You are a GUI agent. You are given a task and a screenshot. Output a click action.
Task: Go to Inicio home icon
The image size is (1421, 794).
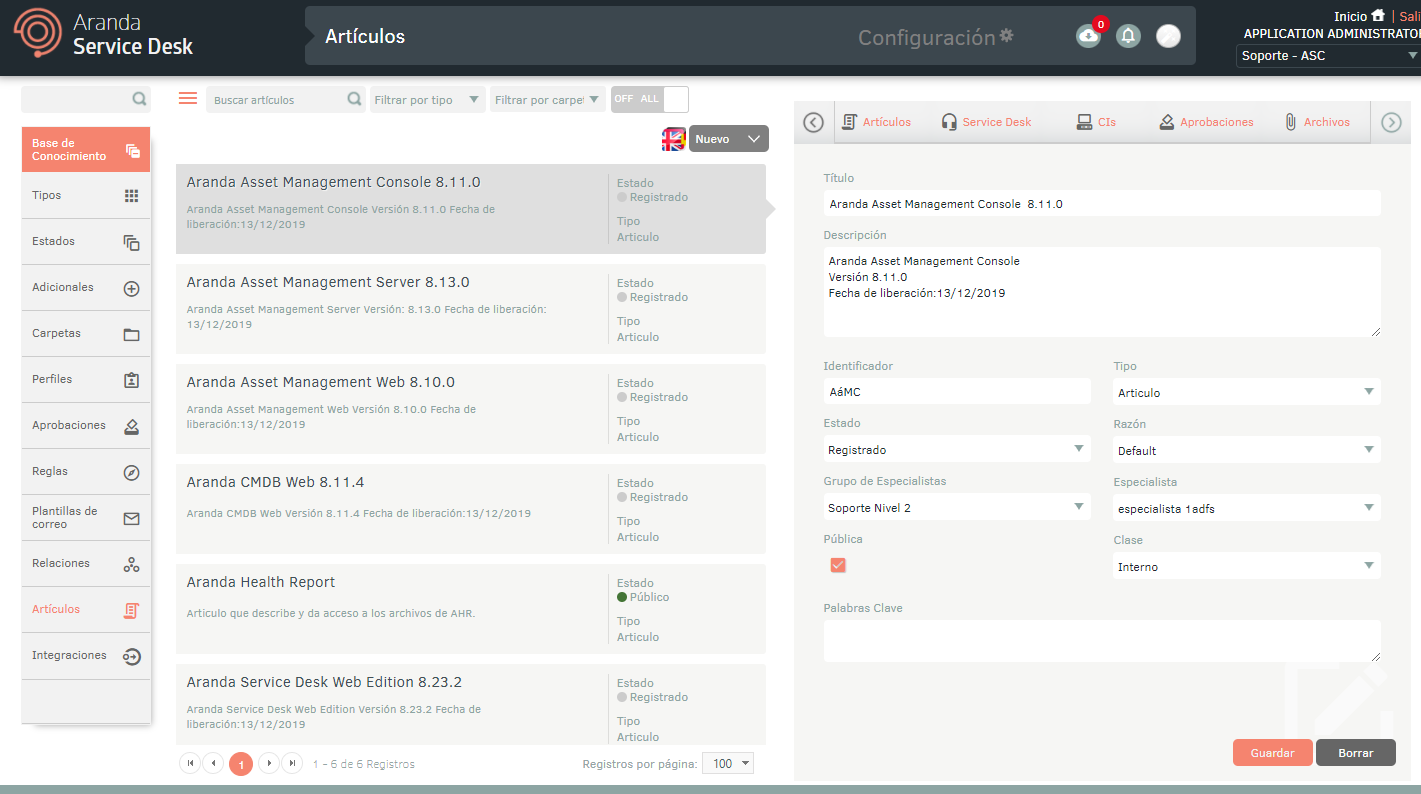pyautogui.click(x=1378, y=16)
